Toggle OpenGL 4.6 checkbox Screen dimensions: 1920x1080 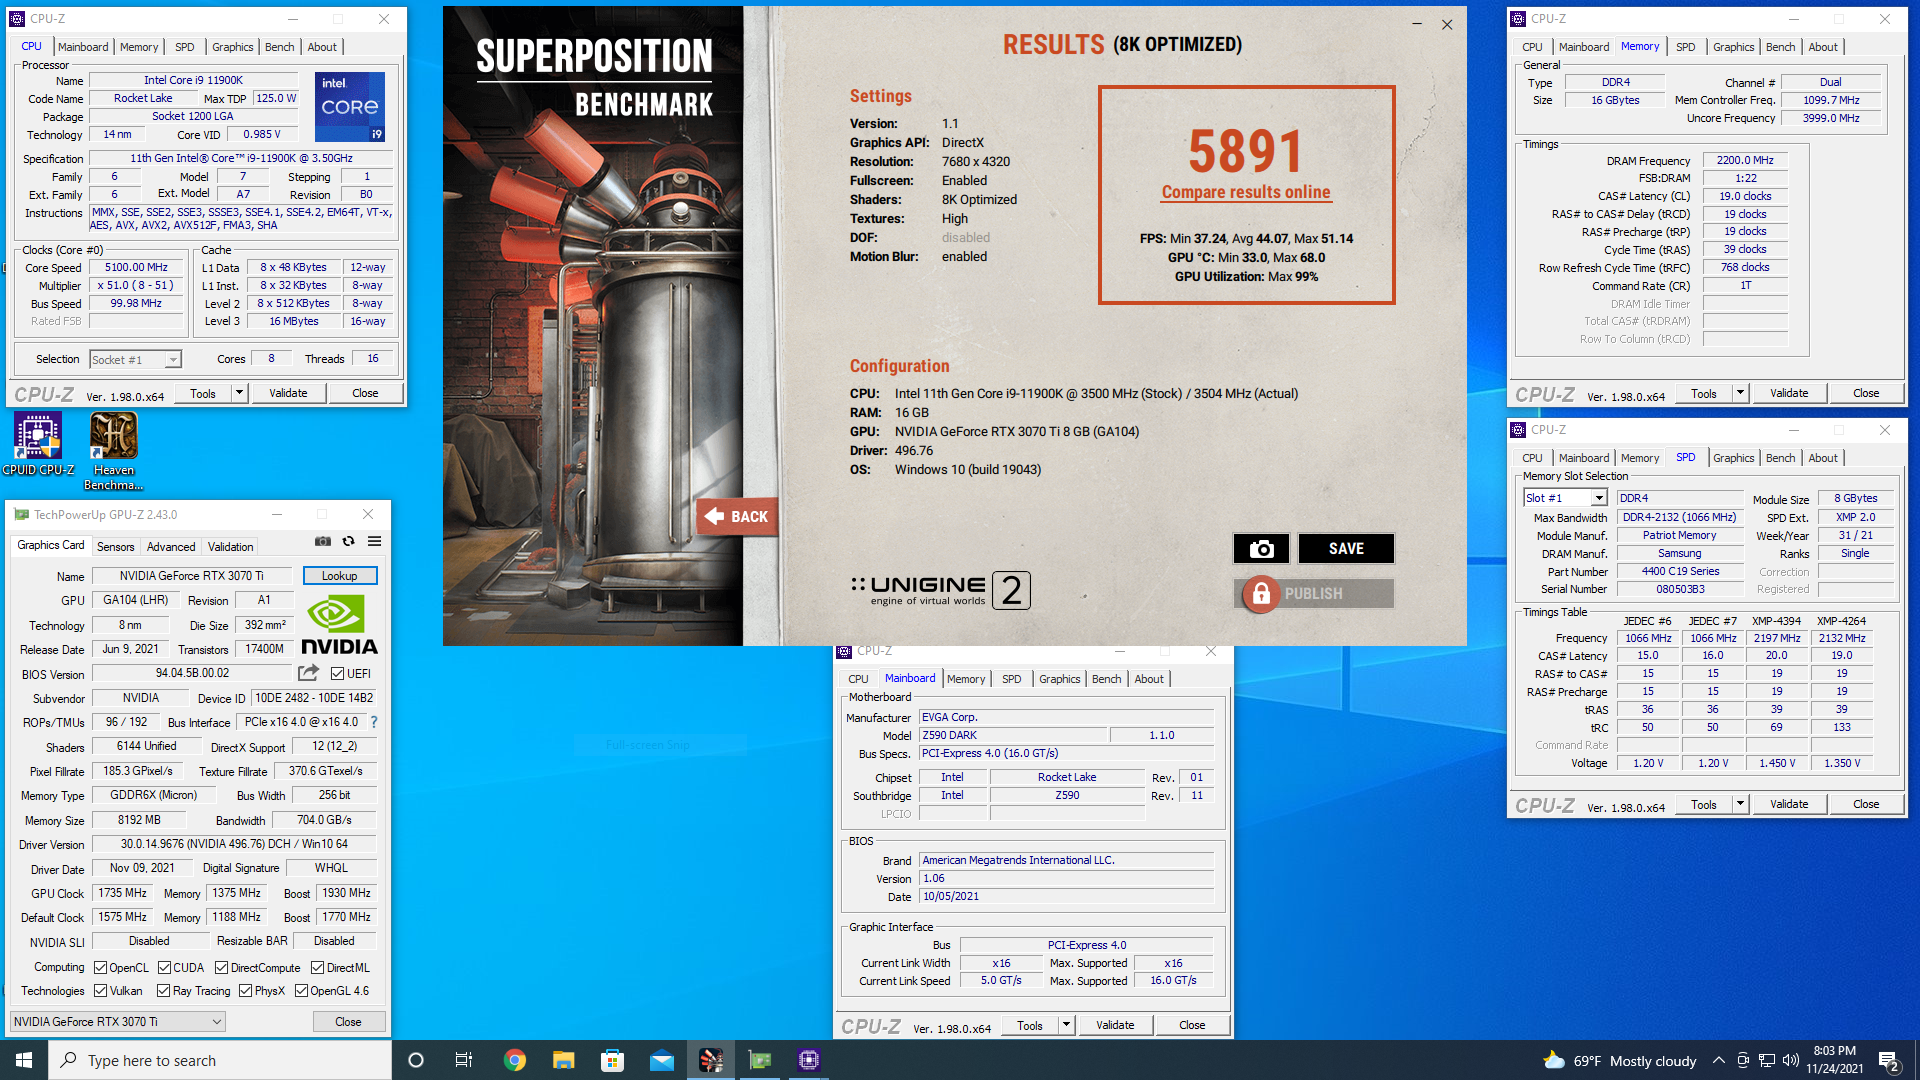(301, 990)
